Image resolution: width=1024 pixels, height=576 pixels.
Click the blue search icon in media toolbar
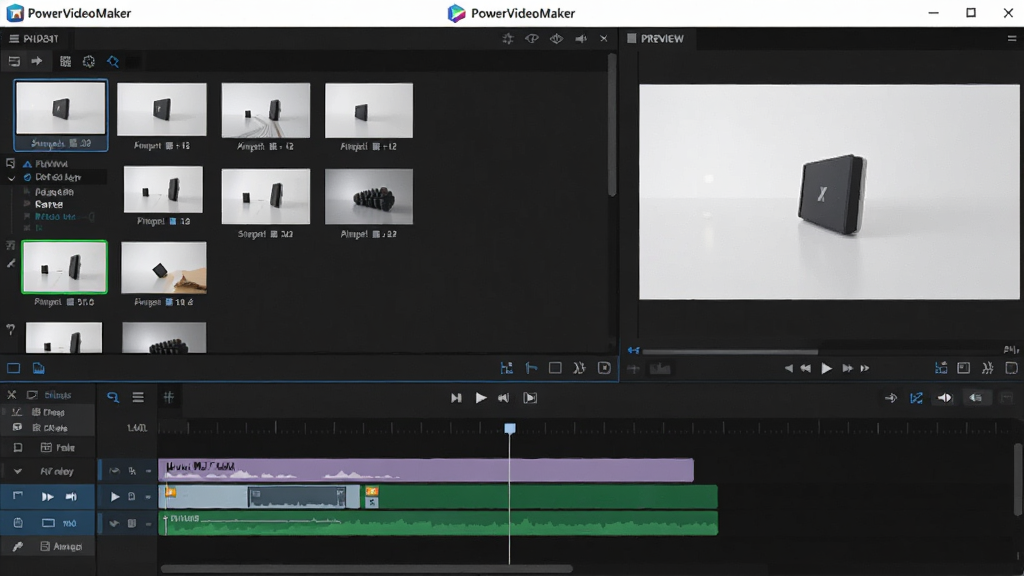[x=113, y=61]
